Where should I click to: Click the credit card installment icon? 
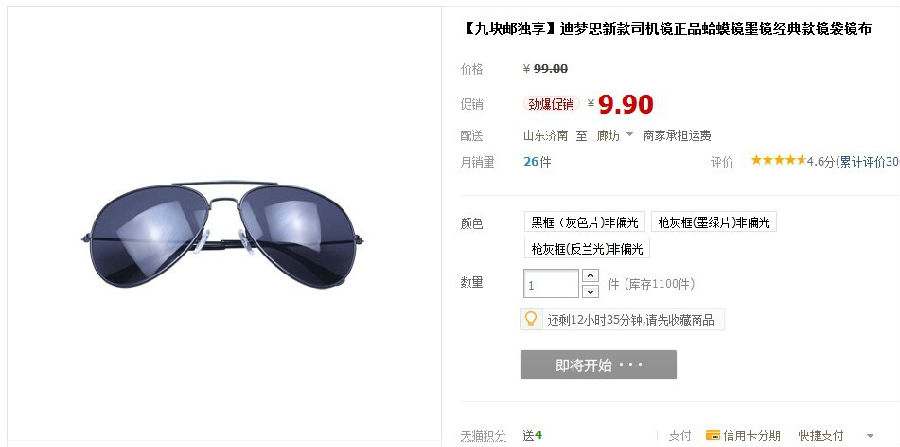pos(712,435)
